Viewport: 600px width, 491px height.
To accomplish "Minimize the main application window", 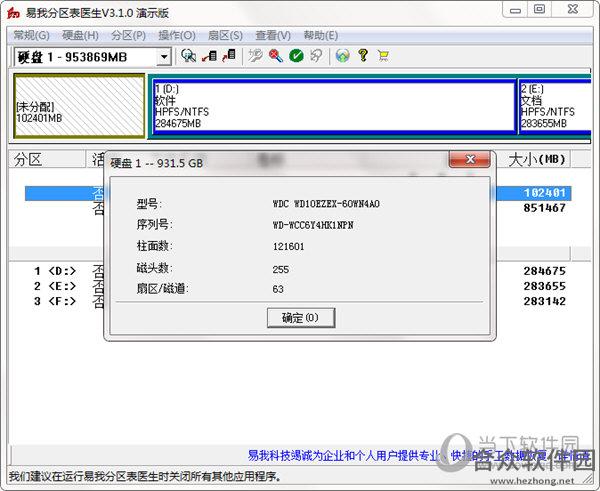I will pyautogui.click(x=515, y=10).
